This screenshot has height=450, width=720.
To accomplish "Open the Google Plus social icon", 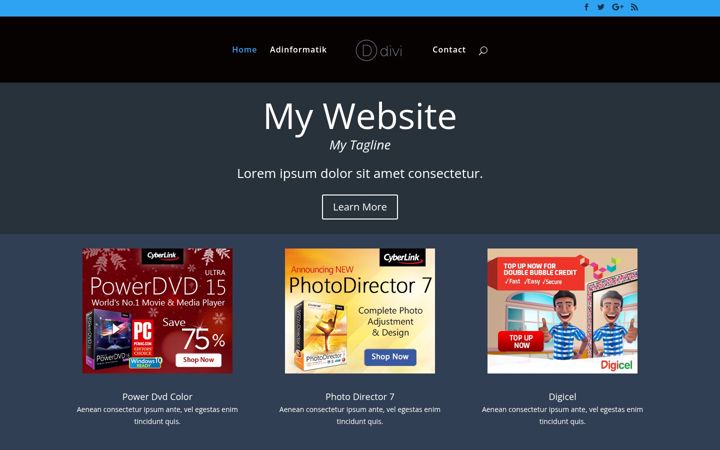I will (x=618, y=7).
